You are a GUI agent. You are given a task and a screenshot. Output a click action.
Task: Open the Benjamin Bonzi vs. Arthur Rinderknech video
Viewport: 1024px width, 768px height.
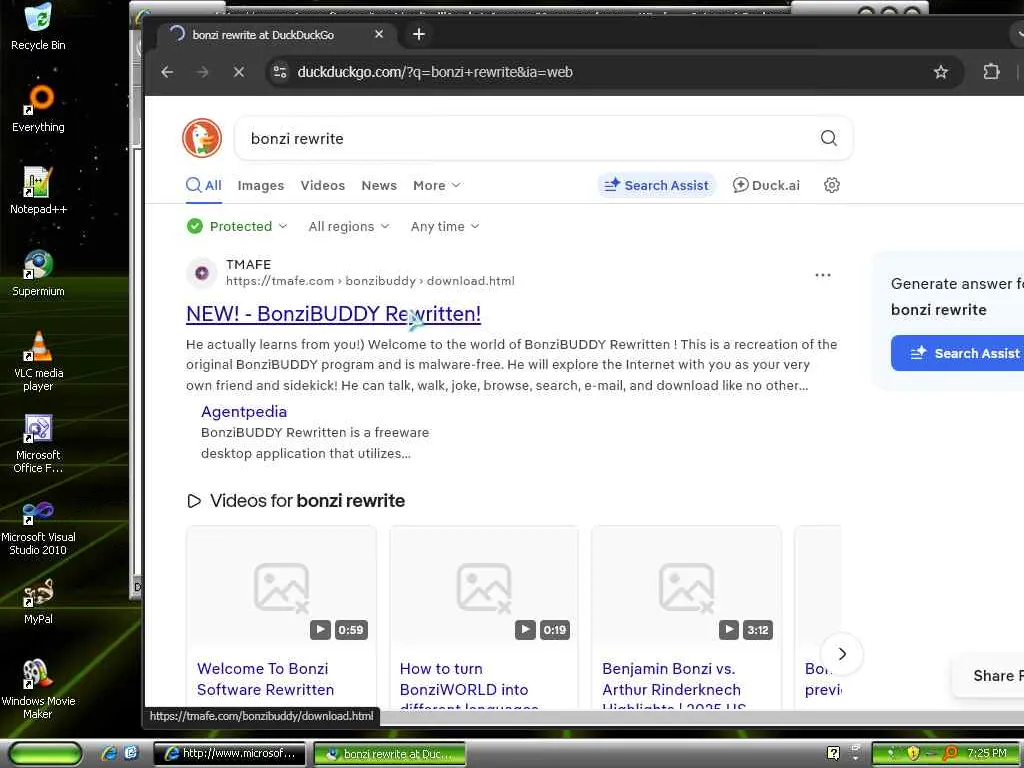click(673, 688)
